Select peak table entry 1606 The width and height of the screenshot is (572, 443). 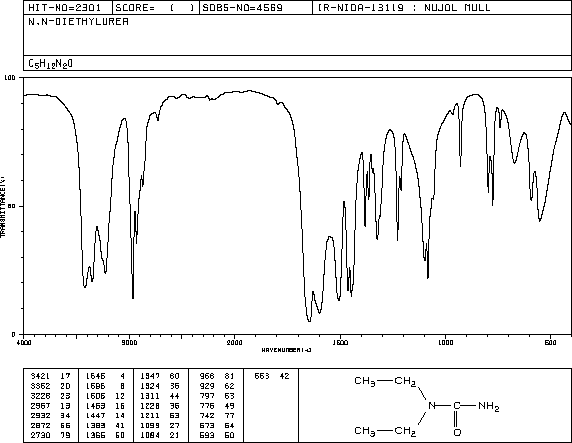click(96, 396)
